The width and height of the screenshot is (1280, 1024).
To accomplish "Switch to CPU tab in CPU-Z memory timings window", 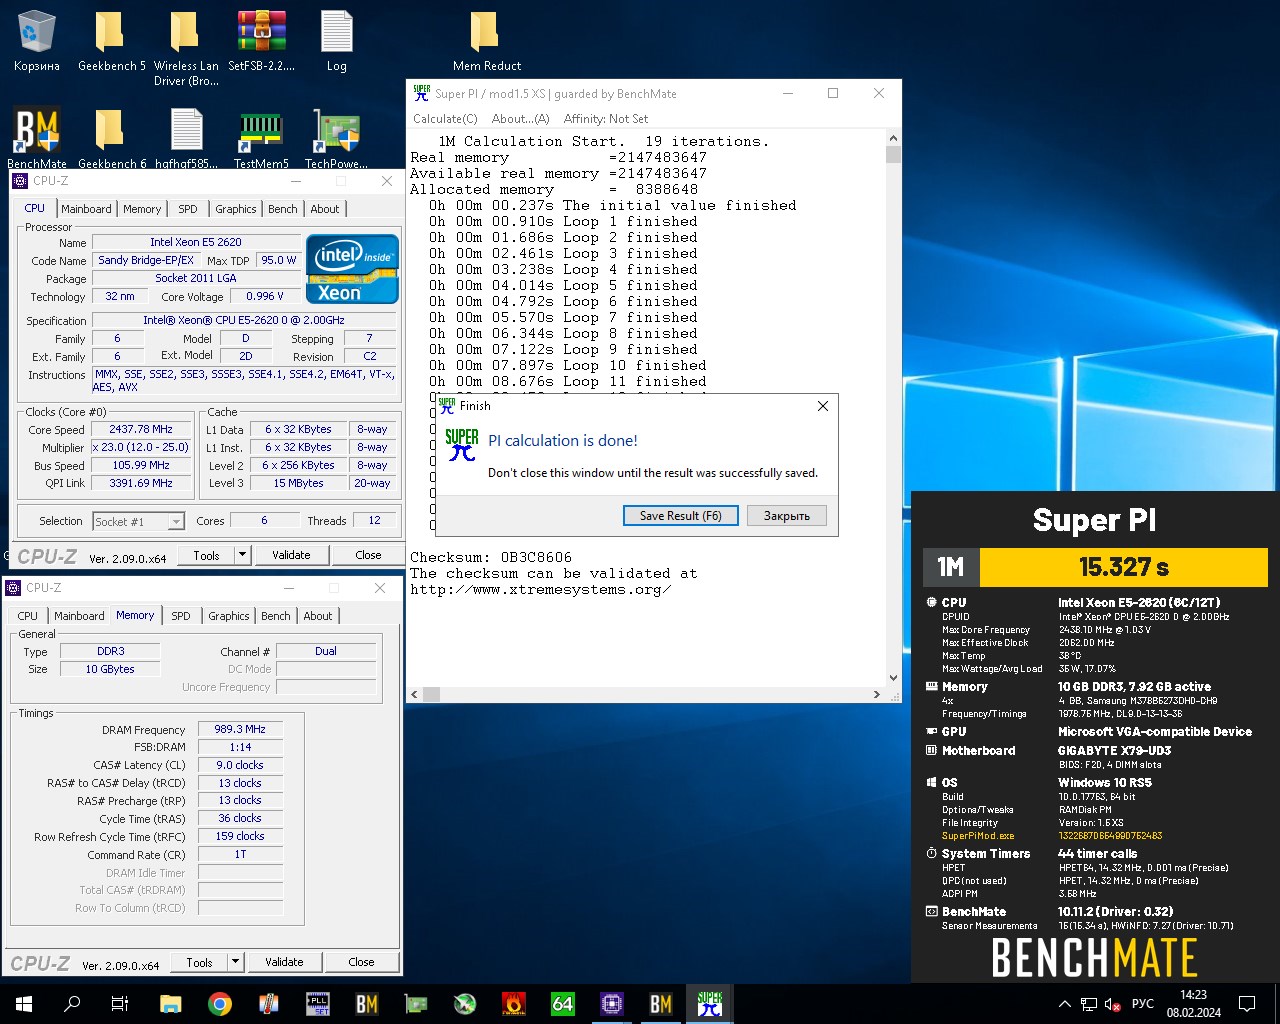I will [27, 616].
